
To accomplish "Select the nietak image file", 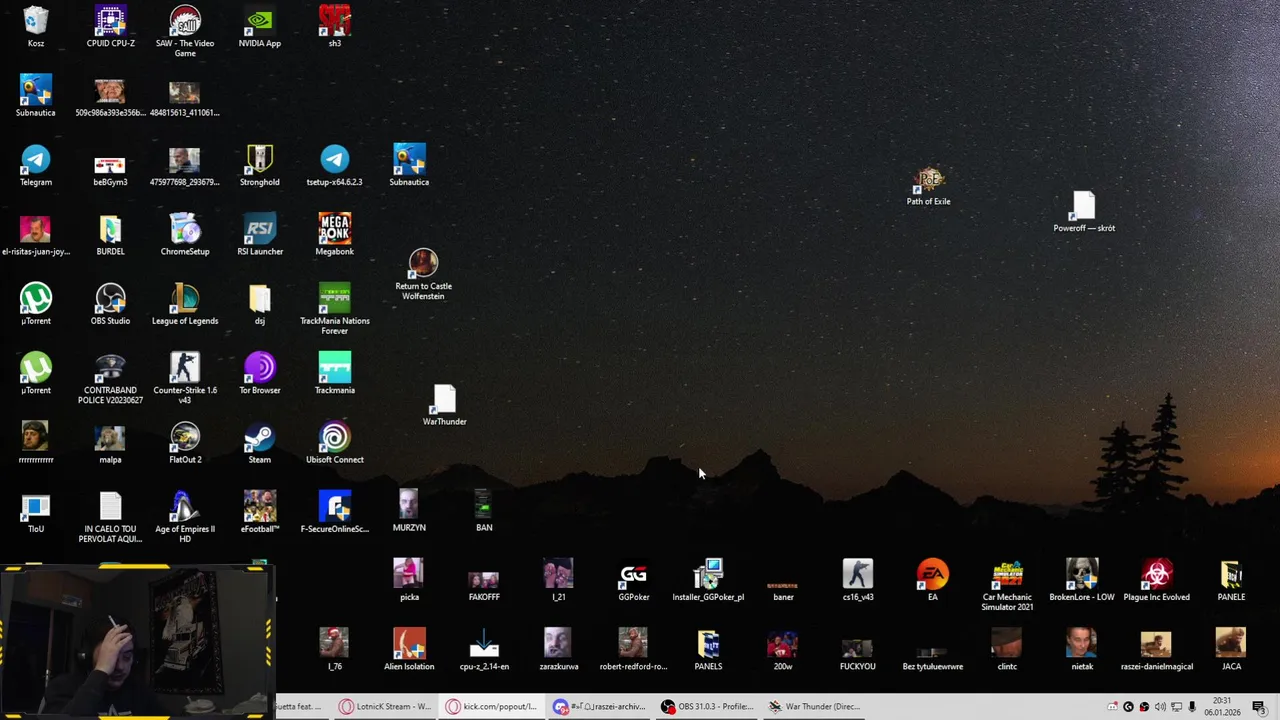I will 1082,650.
